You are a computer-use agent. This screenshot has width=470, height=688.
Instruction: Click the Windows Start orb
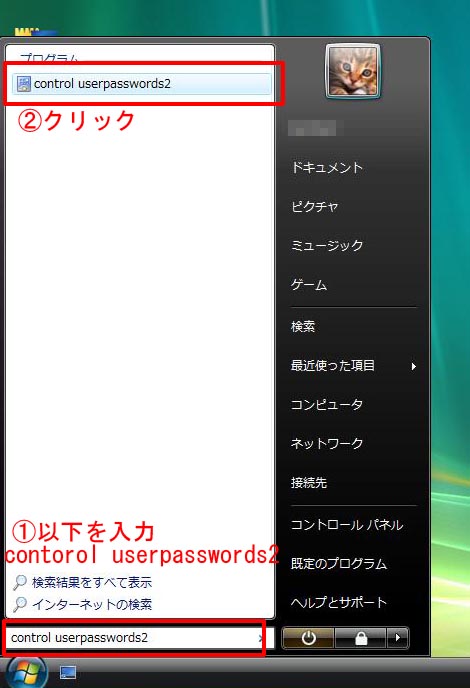coord(26,673)
